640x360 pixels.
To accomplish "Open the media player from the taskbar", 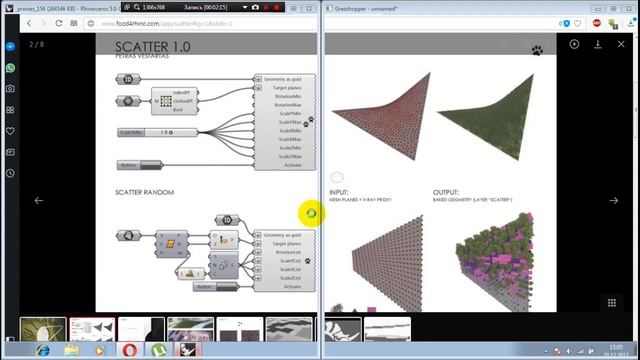I will click(x=99, y=350).
